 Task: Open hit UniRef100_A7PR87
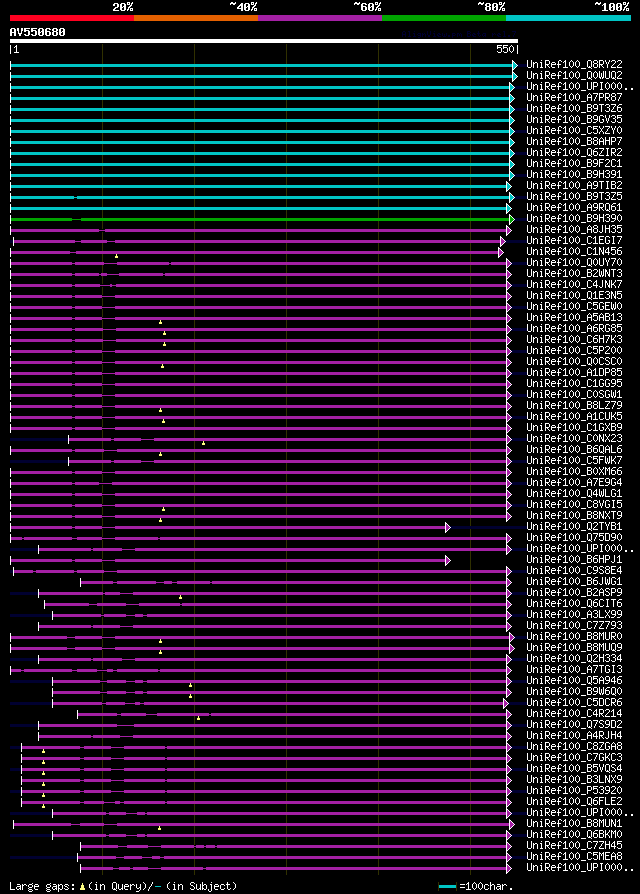click(574, 97)
